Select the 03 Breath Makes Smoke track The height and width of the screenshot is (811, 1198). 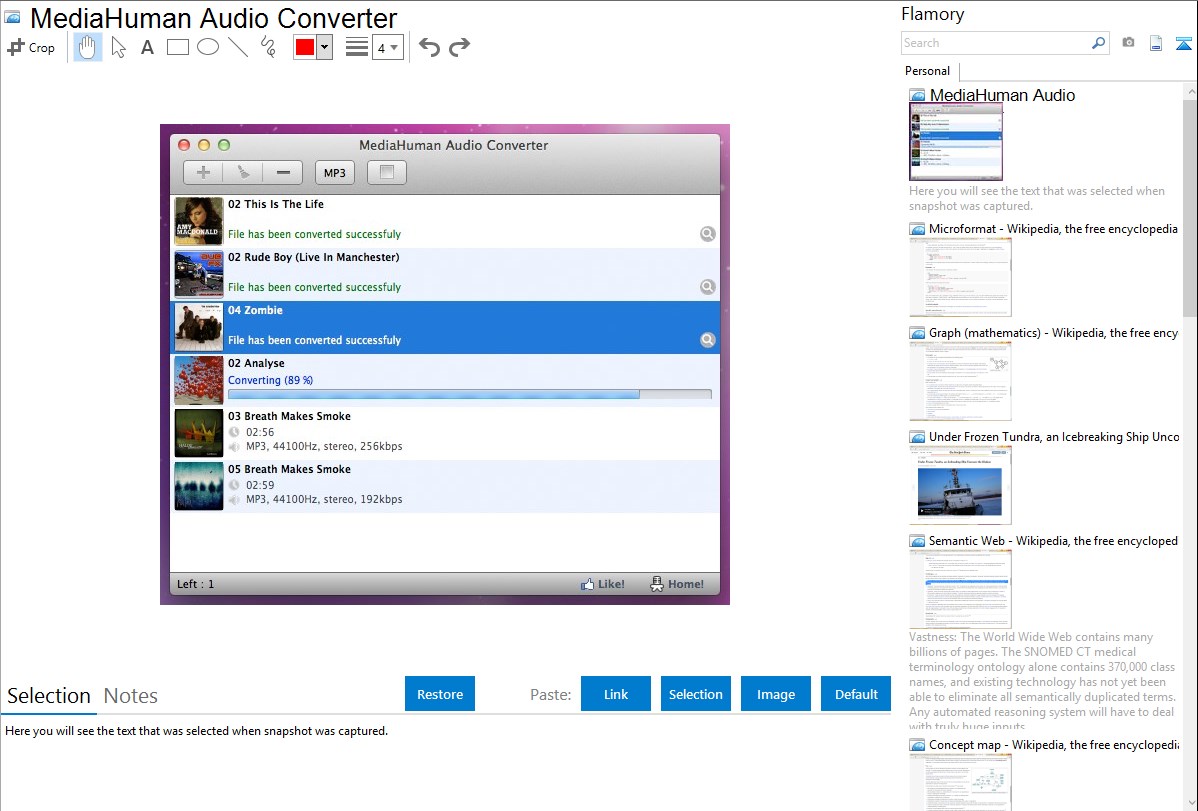pos(445,433)
